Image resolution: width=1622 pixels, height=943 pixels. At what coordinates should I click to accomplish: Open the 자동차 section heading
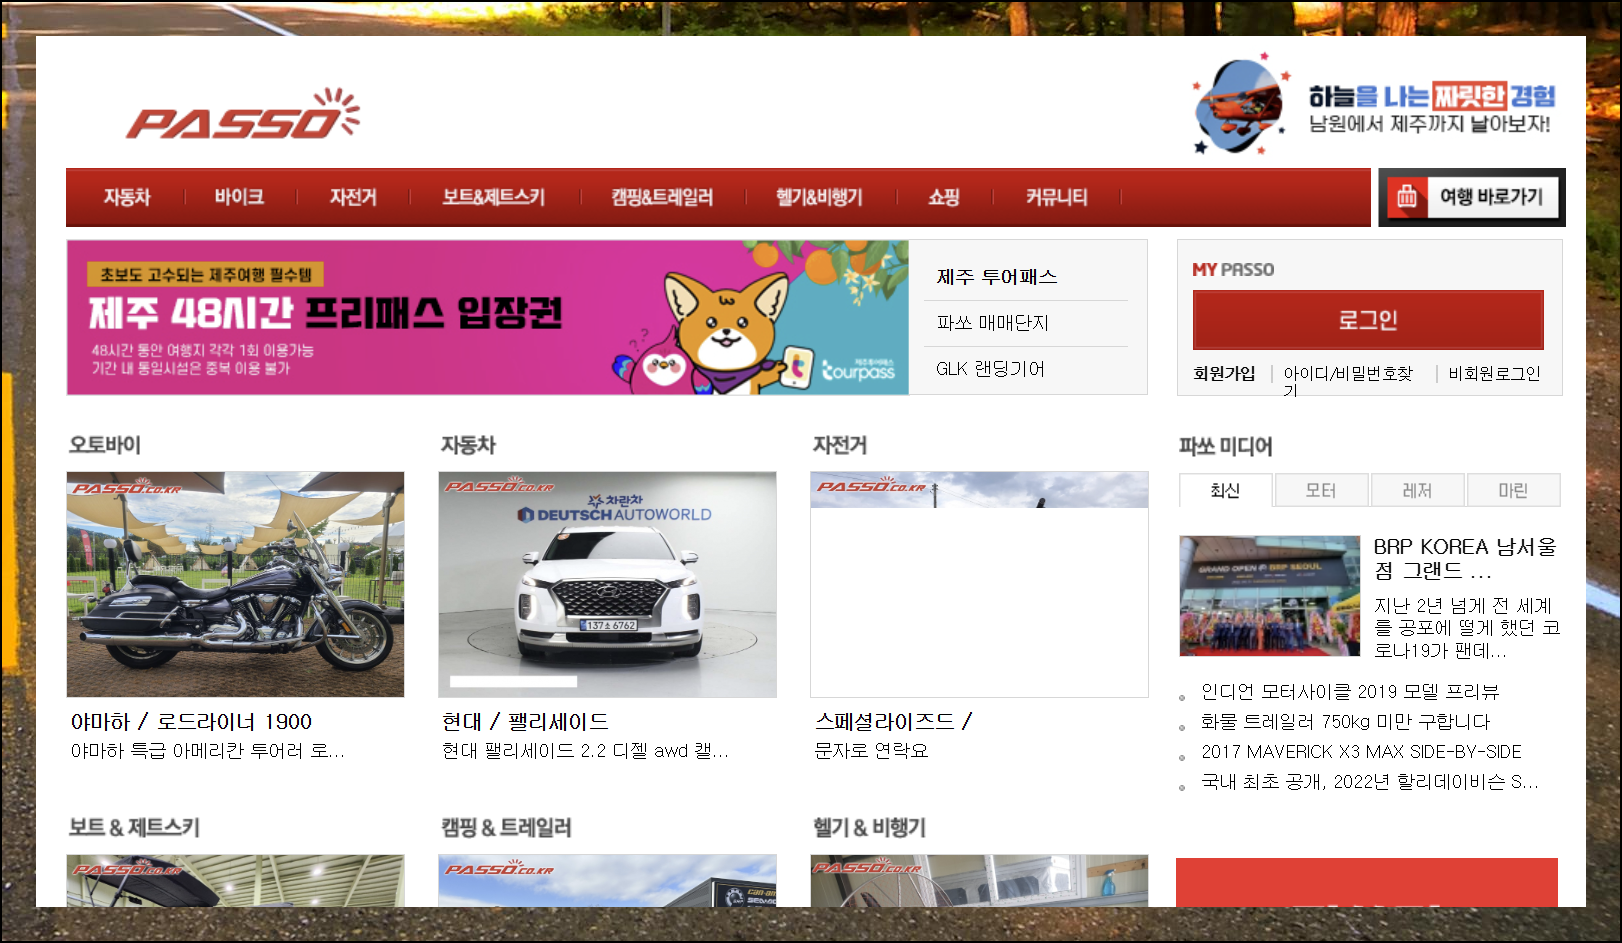(468, 445)
